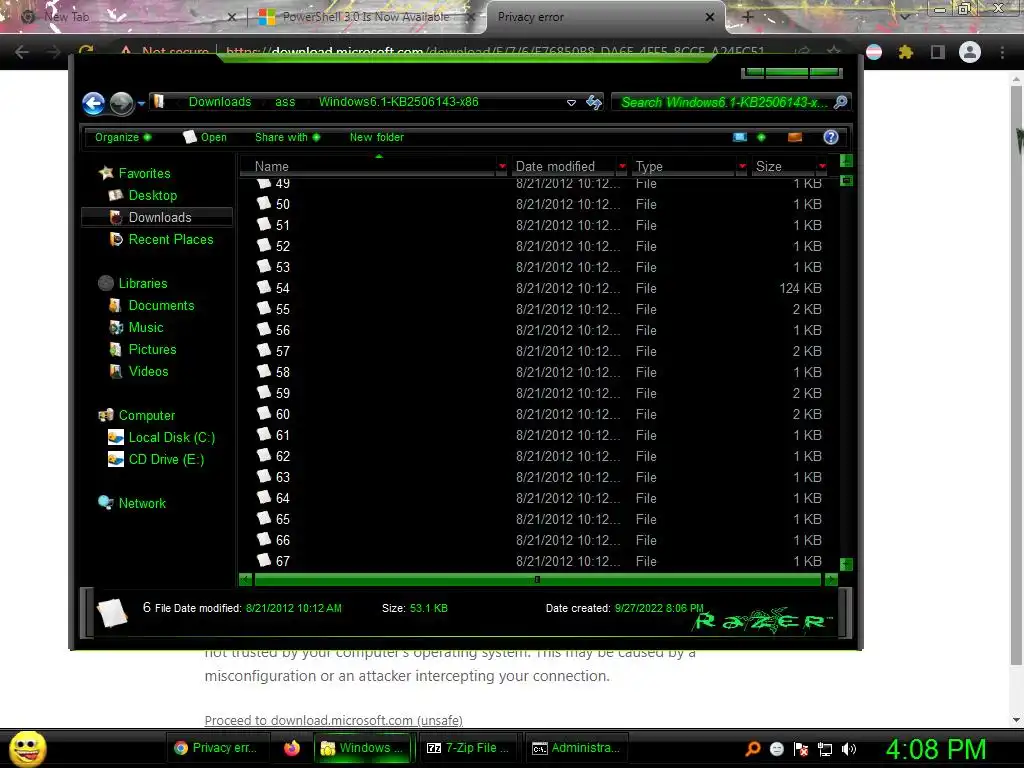Image resolution: width=1024 pixels, height=768 pixels.
Task: Click the smiley Start button
Action: [x=27, y=748]
